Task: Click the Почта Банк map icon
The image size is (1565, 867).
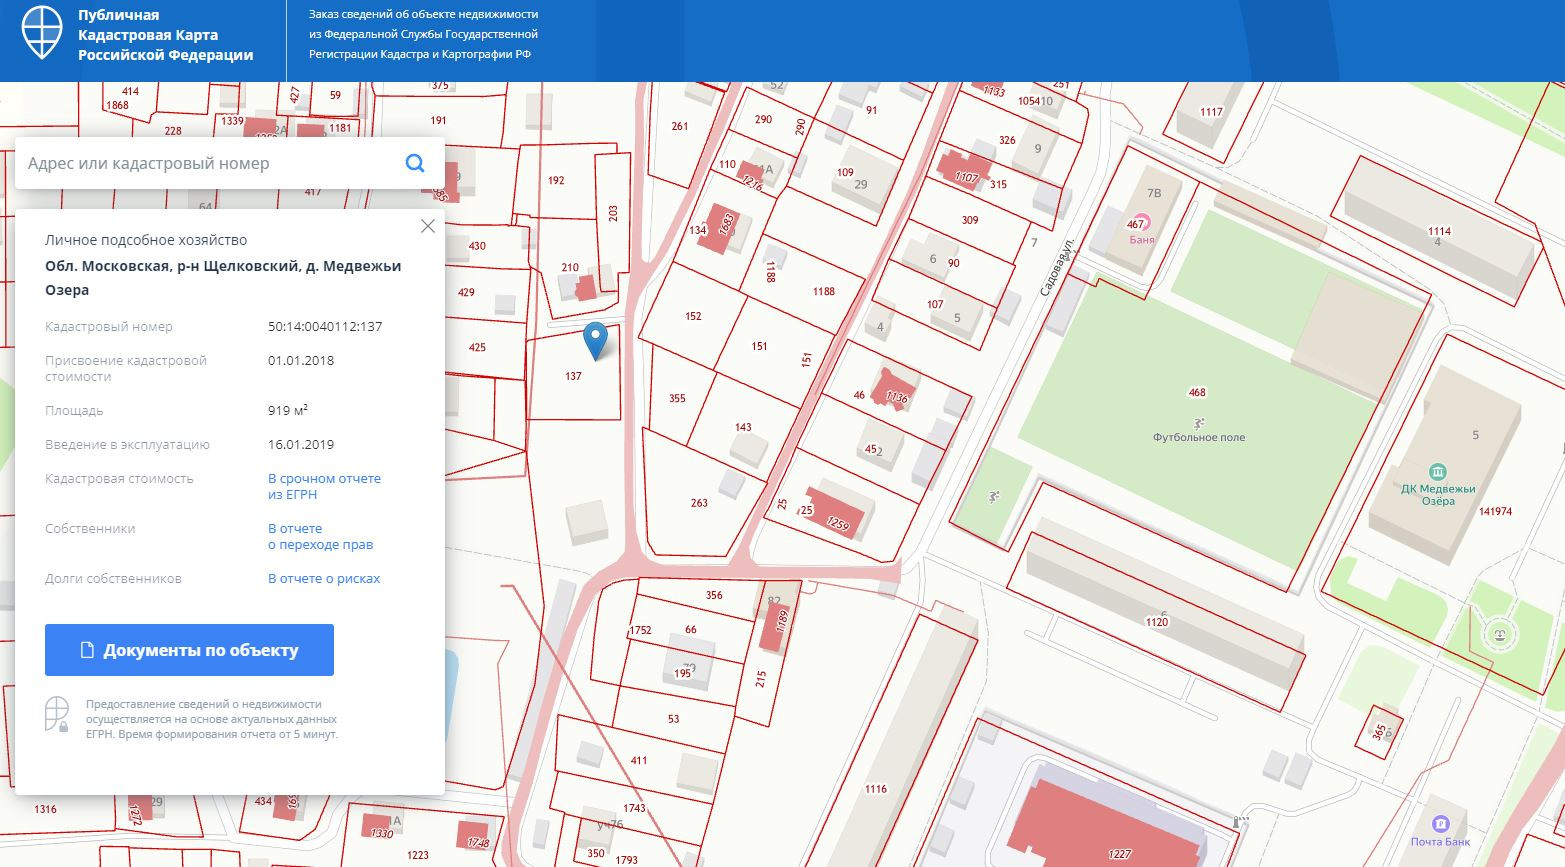Action: [1440, 824]
